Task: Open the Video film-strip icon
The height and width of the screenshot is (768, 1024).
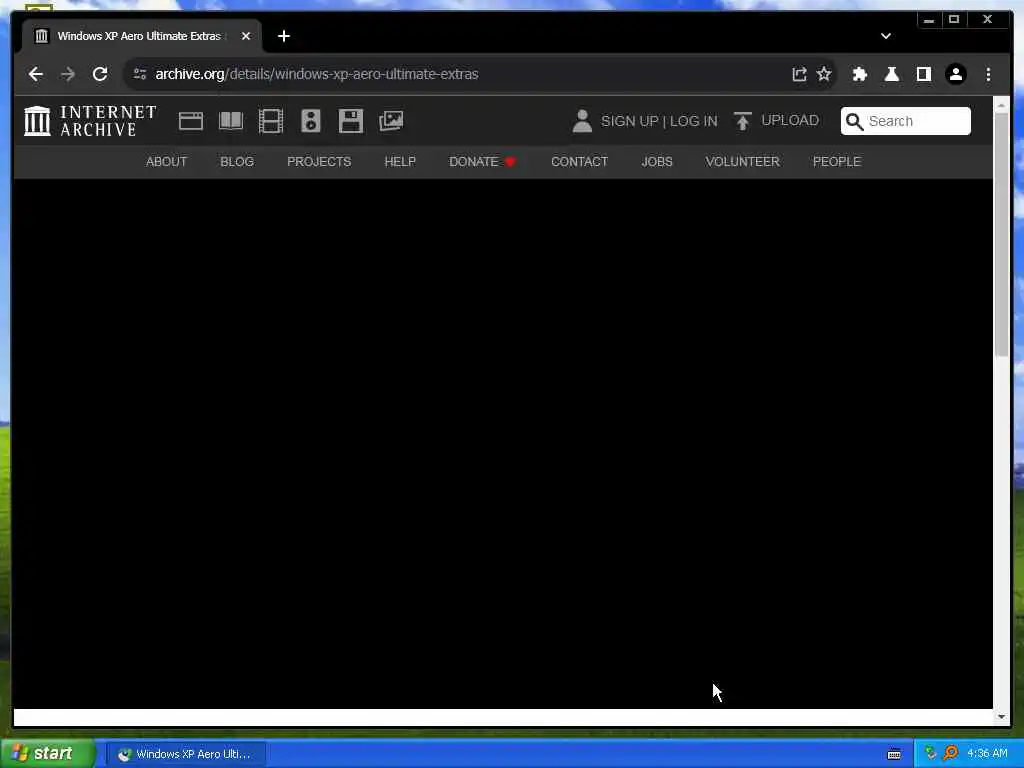Action: click(270, 121)
